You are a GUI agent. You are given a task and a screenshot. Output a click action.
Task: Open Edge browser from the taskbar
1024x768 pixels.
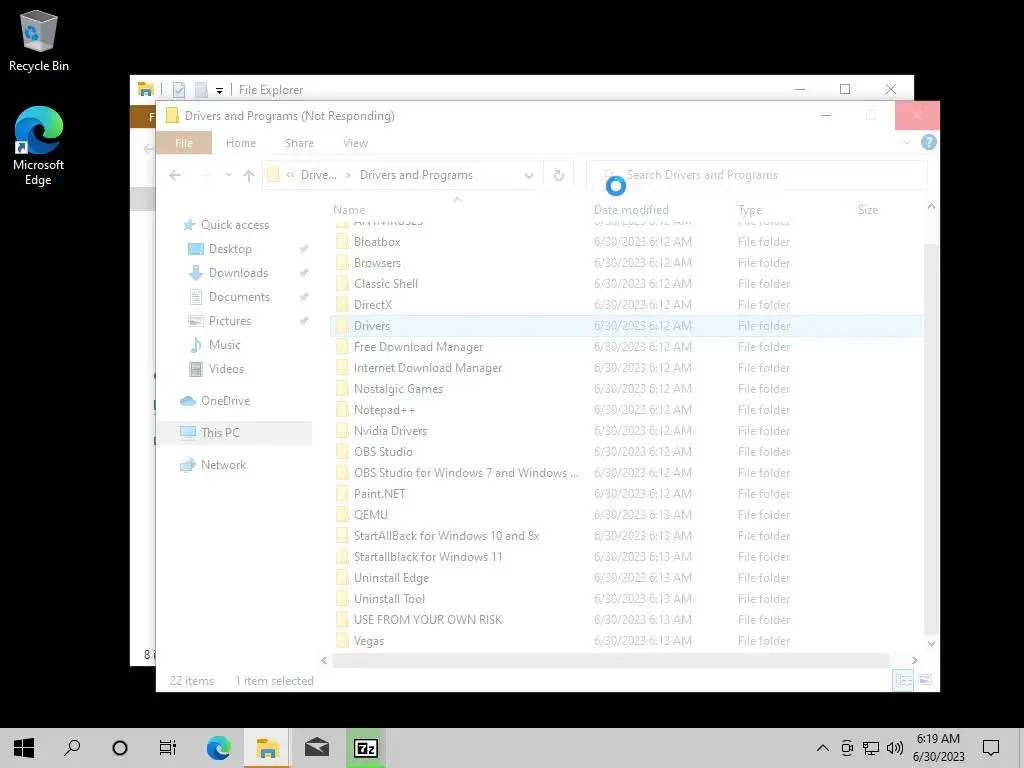pos(218,748)
